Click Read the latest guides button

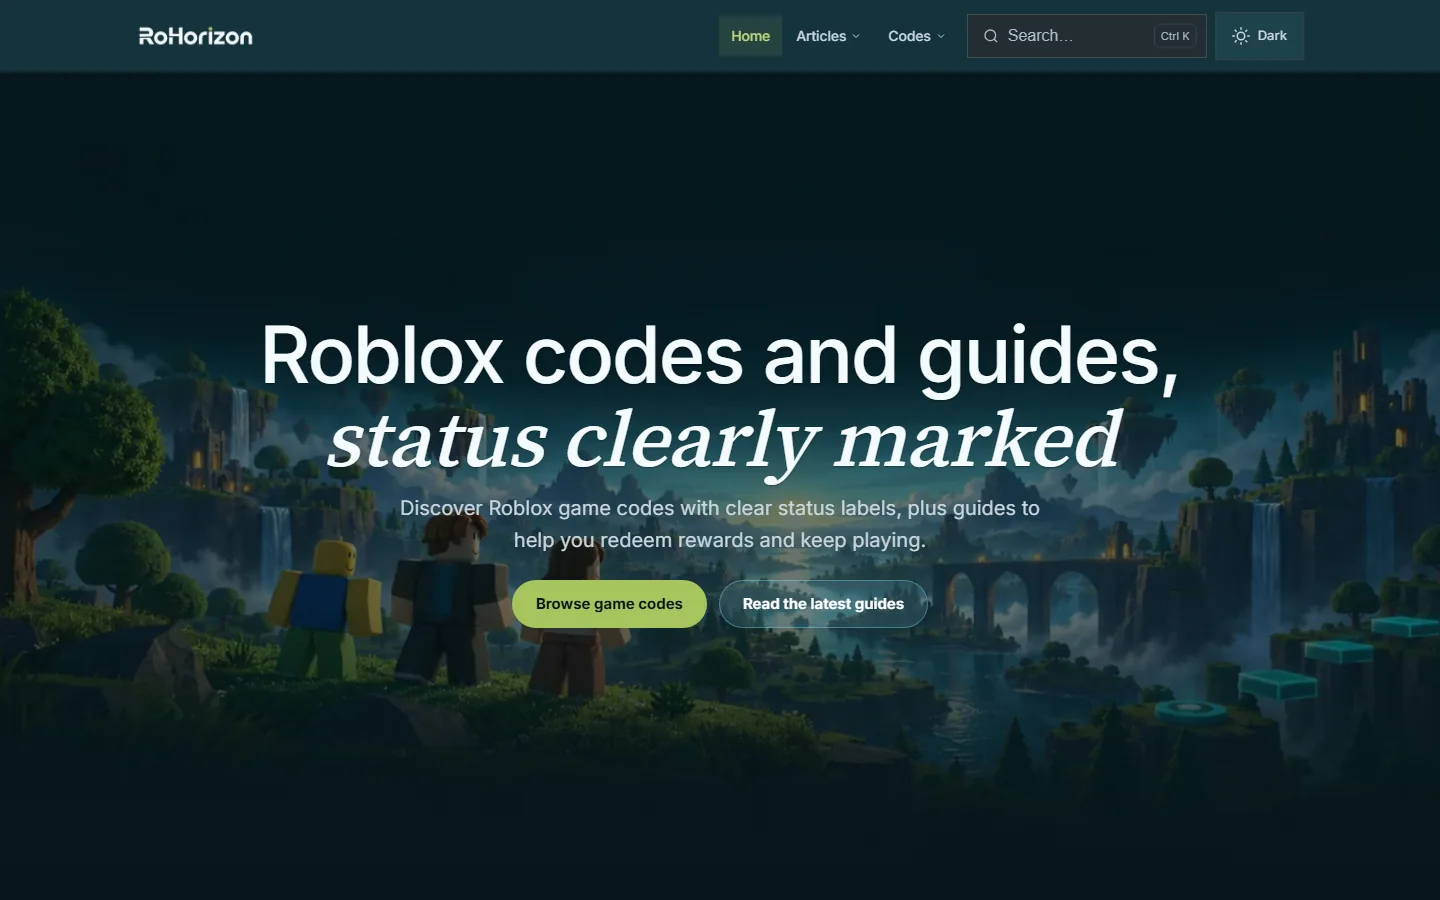823,604
